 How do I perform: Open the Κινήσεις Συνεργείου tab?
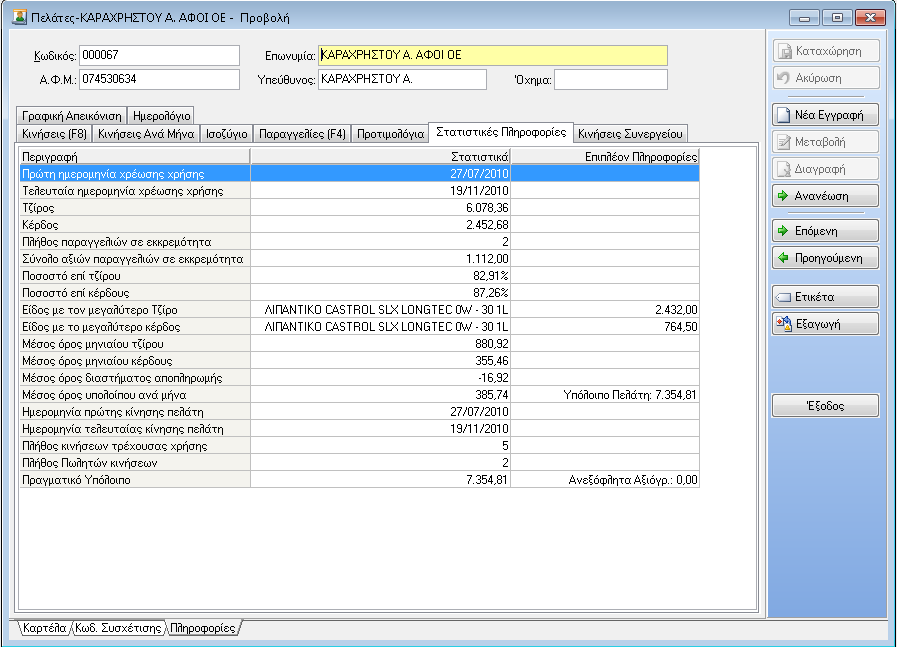pos(630,134)
